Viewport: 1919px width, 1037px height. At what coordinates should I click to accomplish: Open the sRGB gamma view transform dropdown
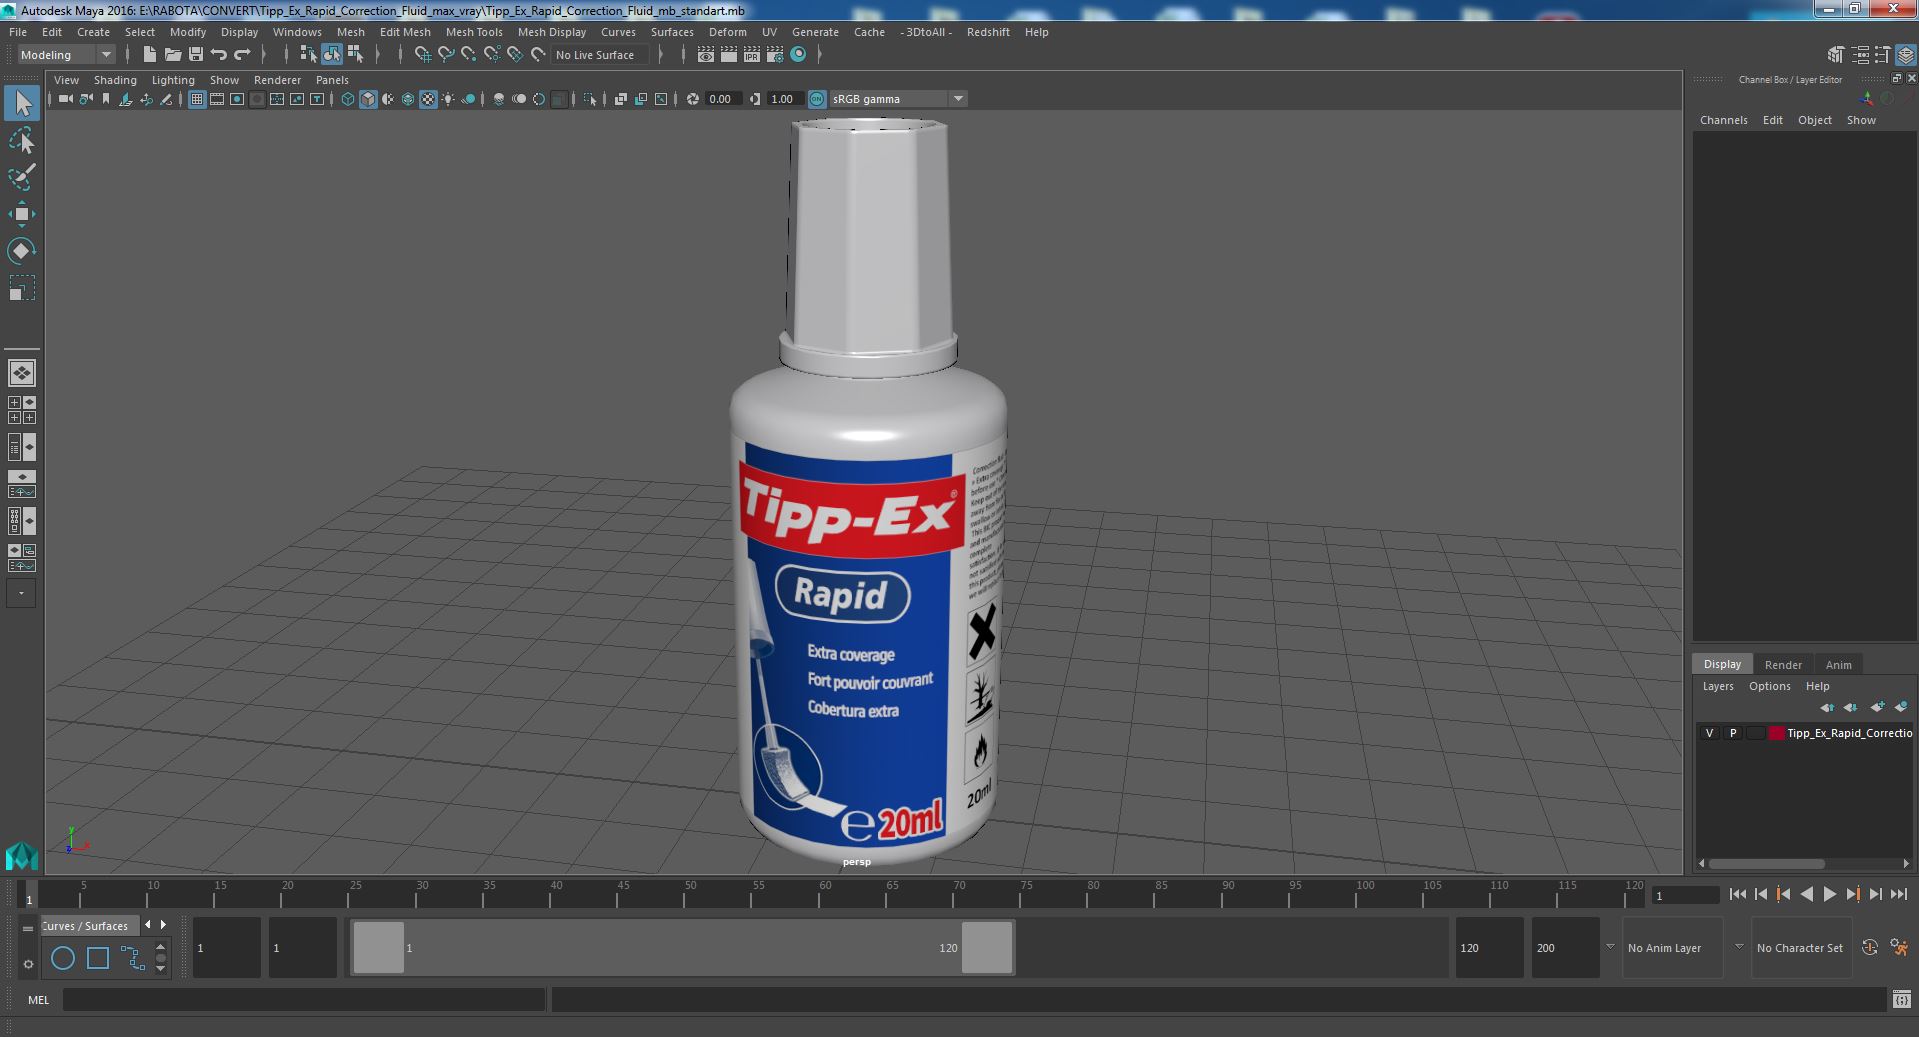tap(898, 99)
